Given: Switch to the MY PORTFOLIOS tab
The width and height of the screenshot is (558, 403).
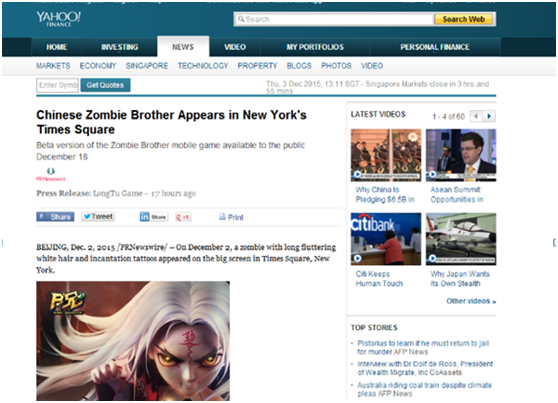Looking at the screenshot, I should [x=315, y=47].
